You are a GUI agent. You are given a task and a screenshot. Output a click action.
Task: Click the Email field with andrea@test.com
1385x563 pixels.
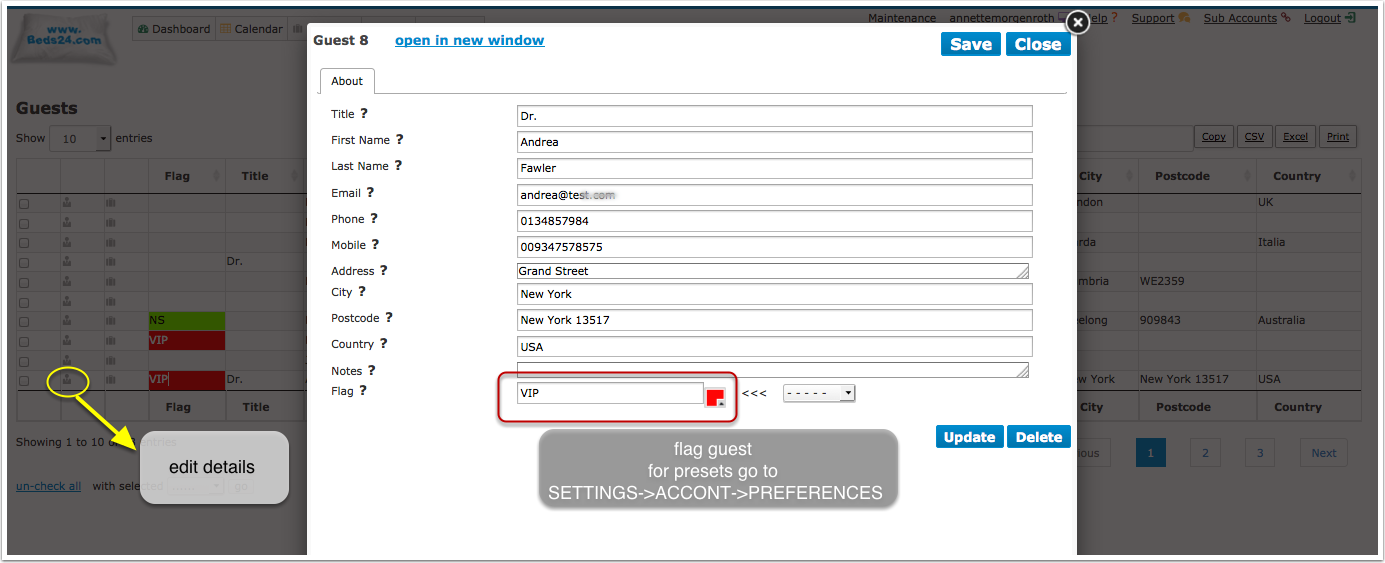pos(775,195)
